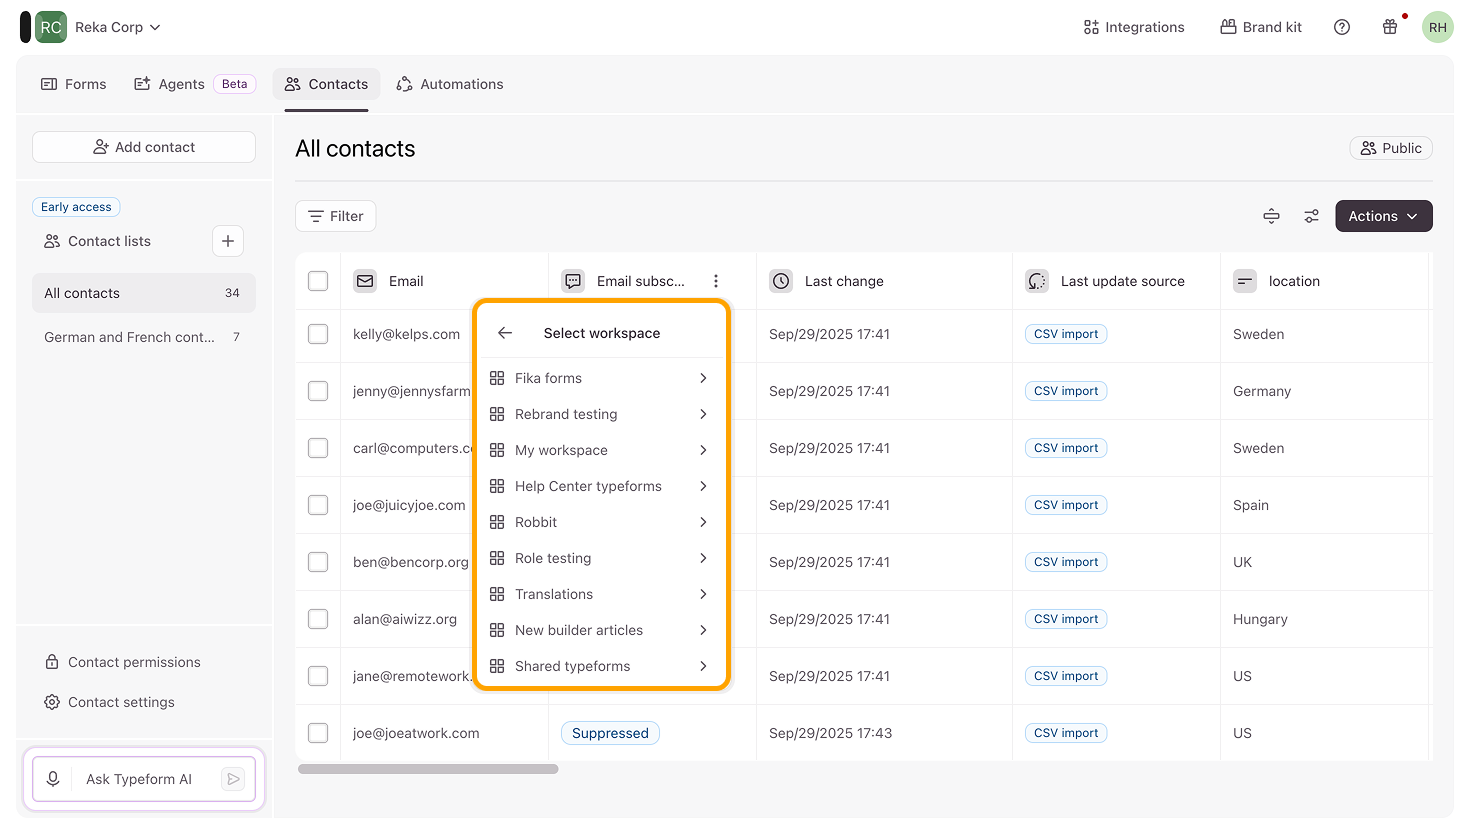Open the help question mark icon
Screen dimensions: 1470x834
coord(1342,27)
